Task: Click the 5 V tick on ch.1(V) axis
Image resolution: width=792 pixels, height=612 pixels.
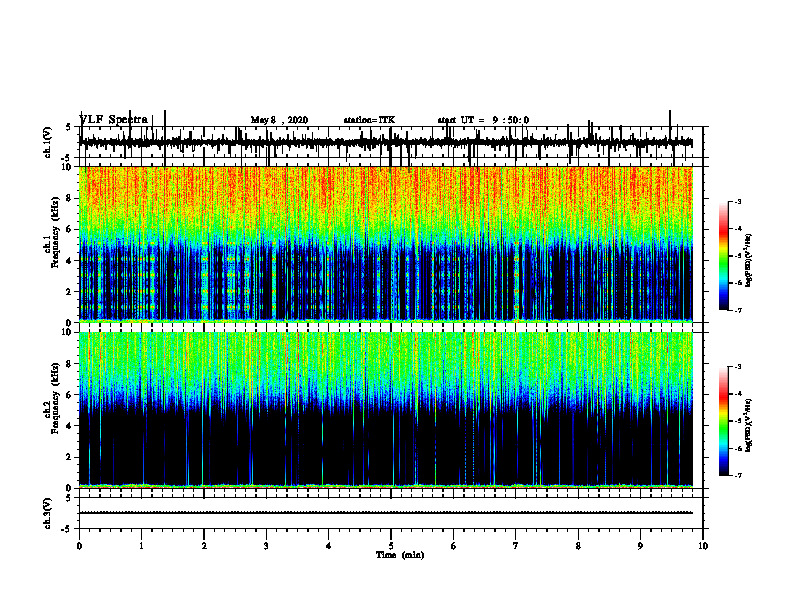Action: (69, 127)
